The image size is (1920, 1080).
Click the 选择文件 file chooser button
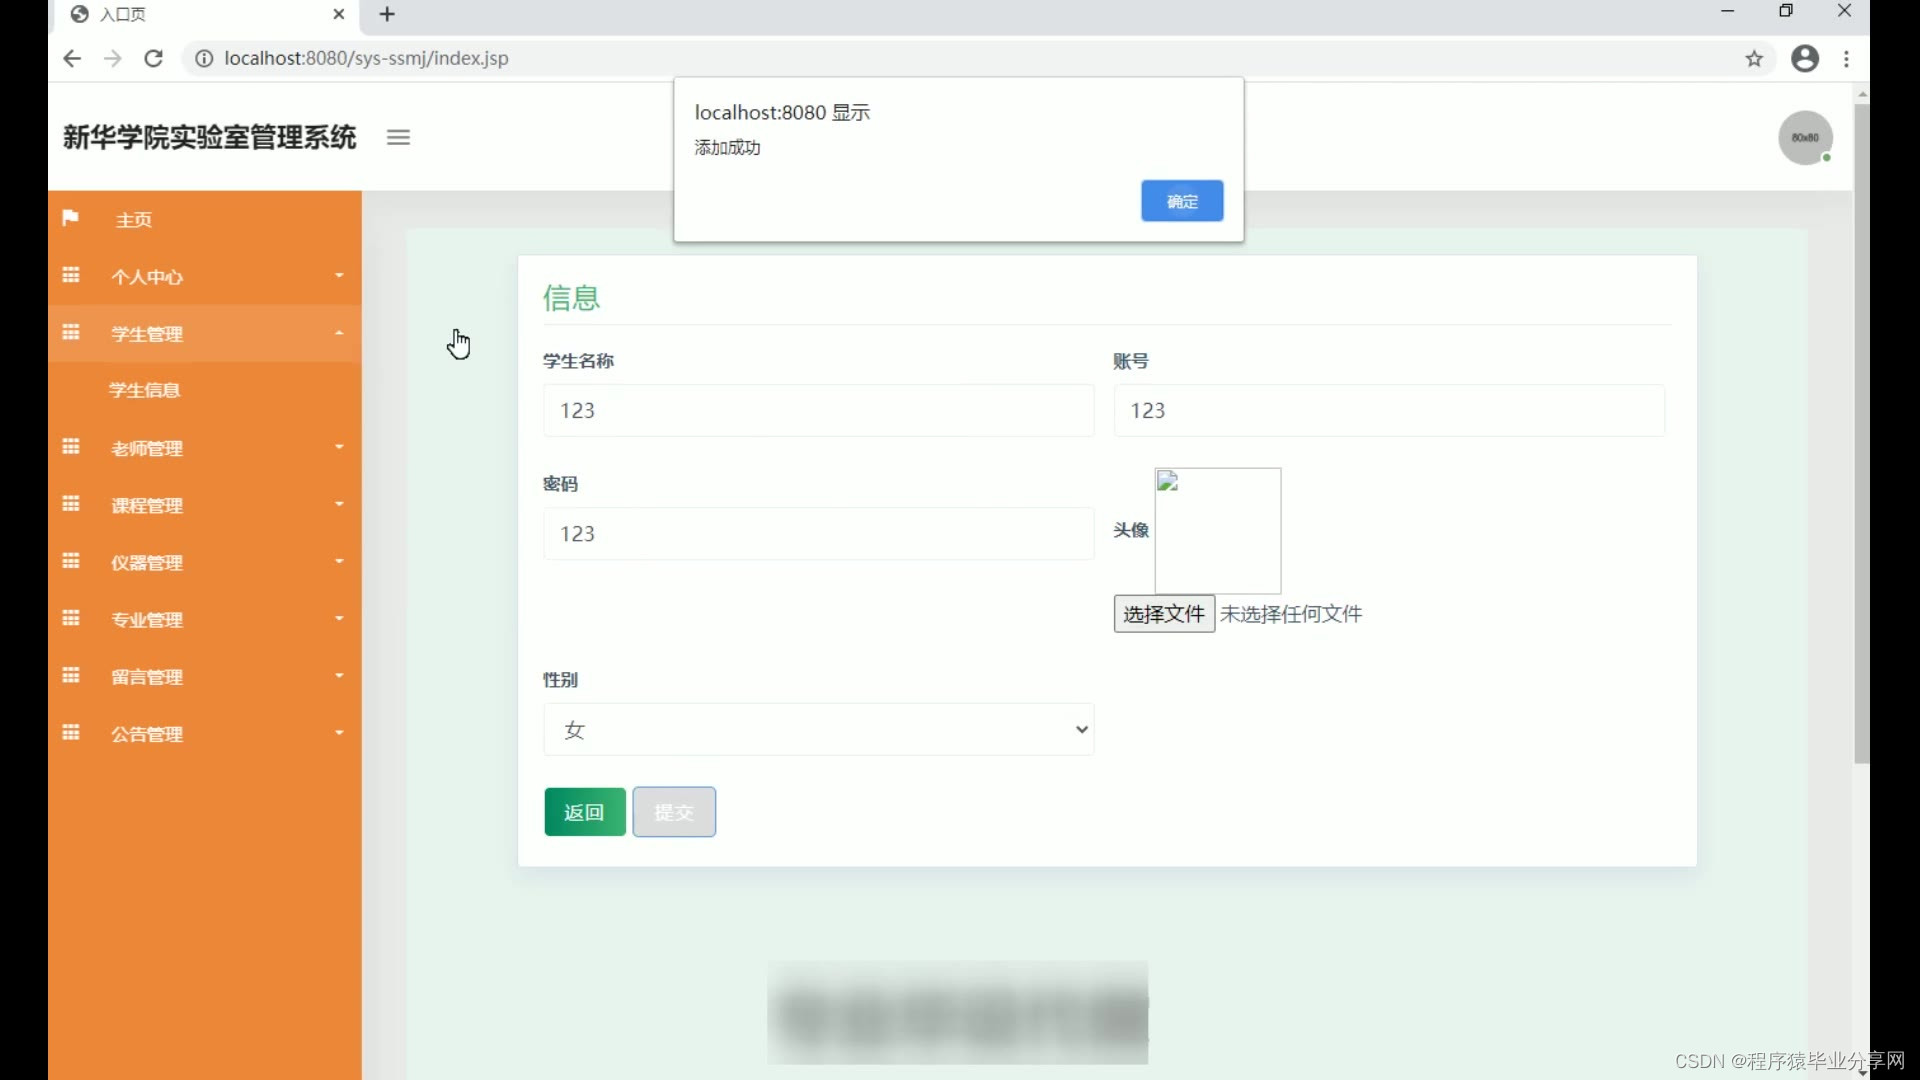click(1164, 614)
